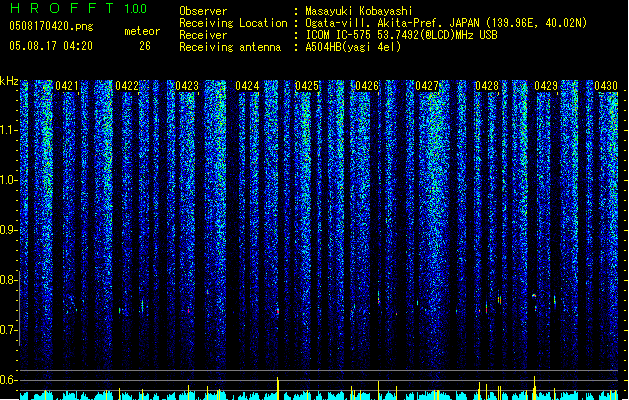Click the 1.1 frequency axis label
This screenshot has height=400, width=629.
[x=8, y=130]
